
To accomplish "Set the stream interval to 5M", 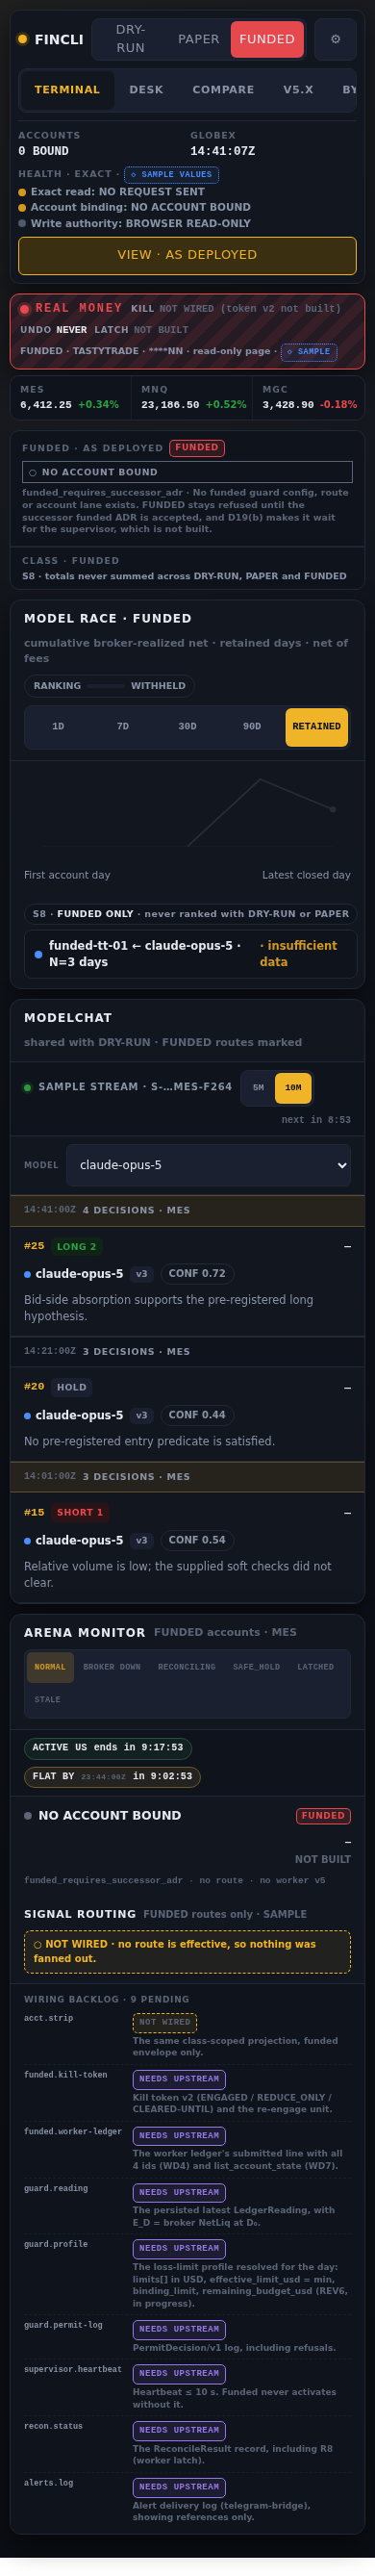I will (x=258, y=1088).
